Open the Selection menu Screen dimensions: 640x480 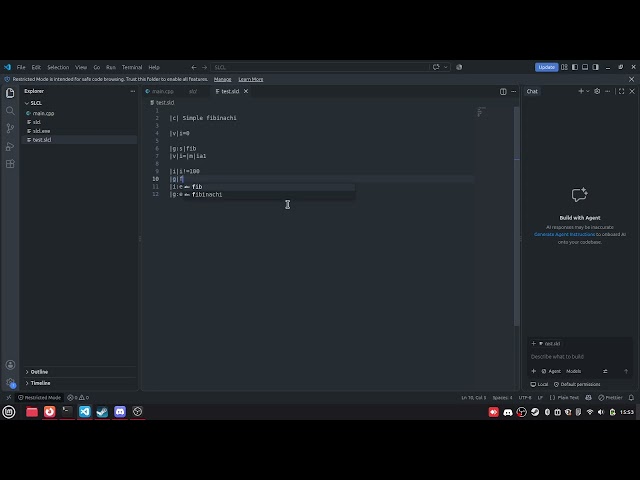58,67
